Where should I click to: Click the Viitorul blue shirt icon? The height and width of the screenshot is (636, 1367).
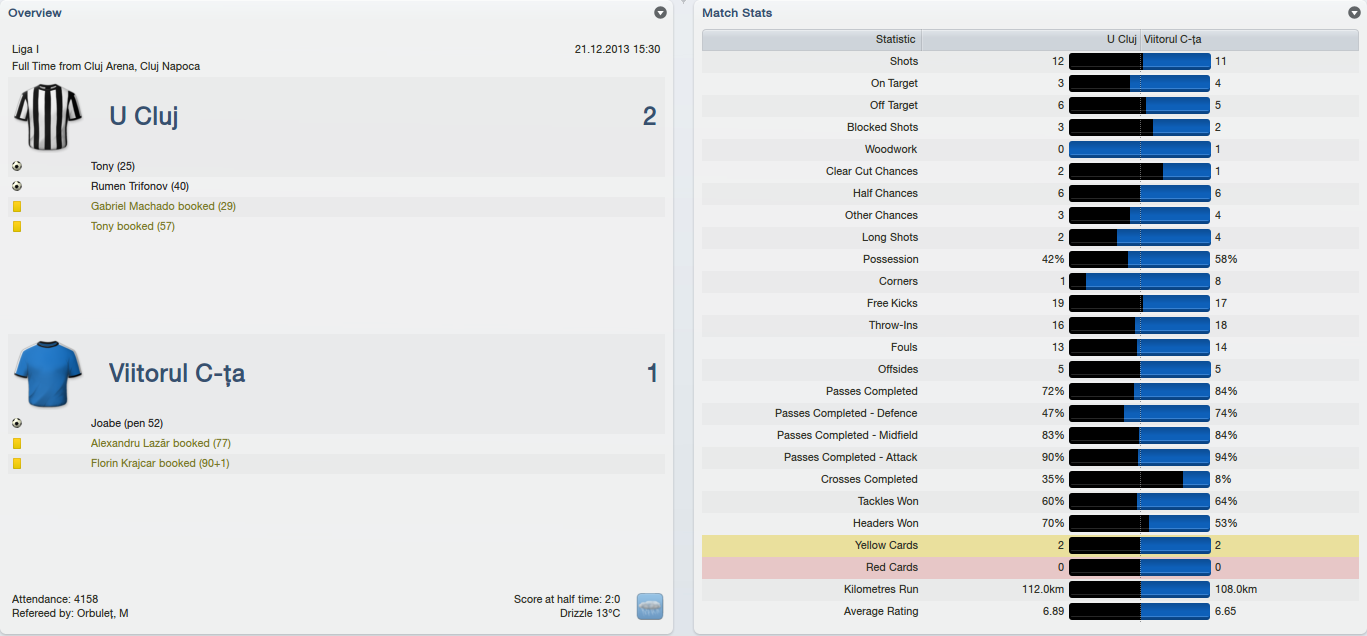pos(47,373)
